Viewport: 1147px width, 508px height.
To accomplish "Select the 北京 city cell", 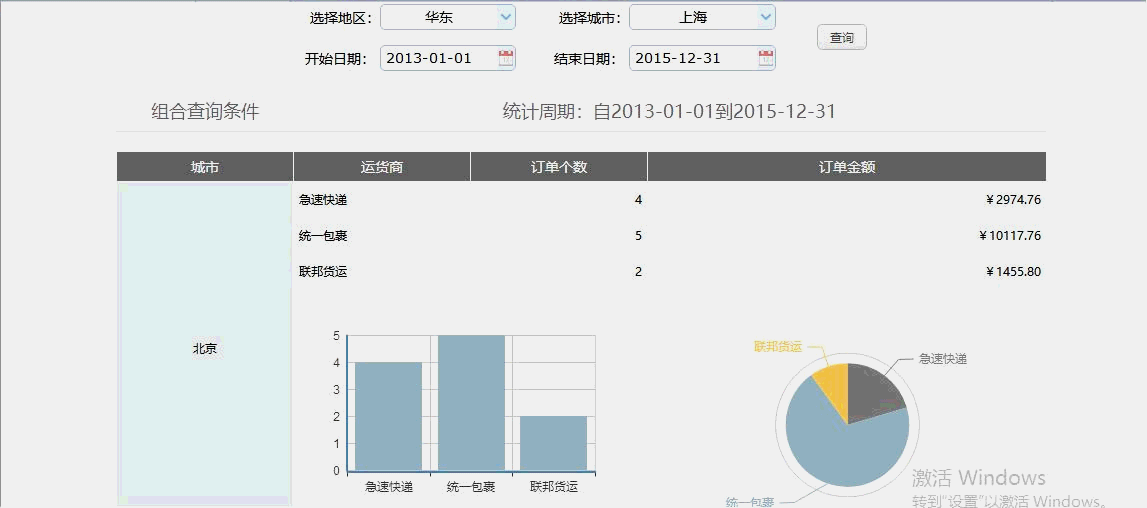I will pyautogui.click(x=205, y=348).
